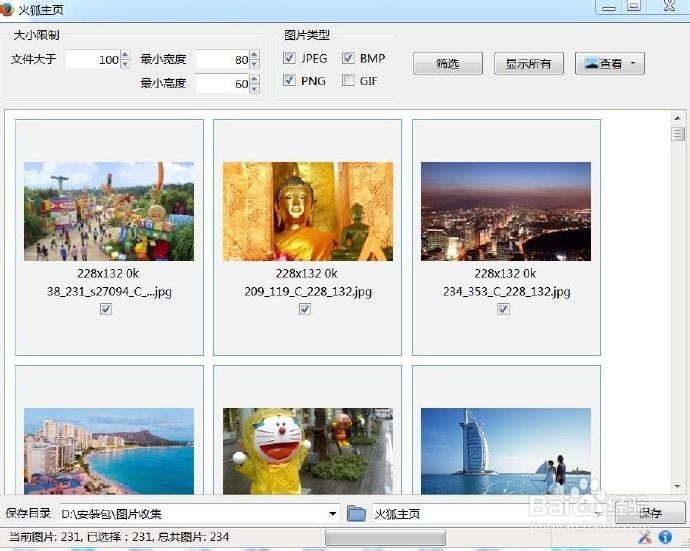The image size is (690, 551).
Task: Select the night city skyline thumbnail
Action: click(506, 211)
